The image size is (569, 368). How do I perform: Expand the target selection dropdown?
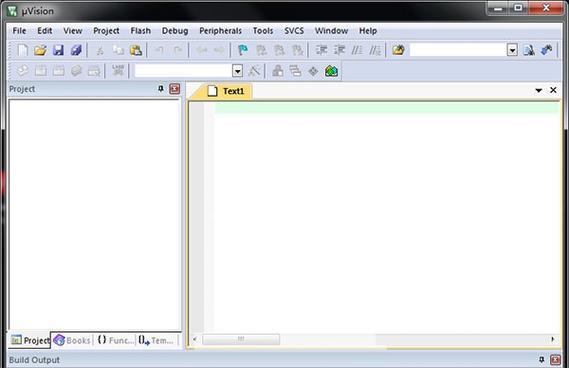[x=237, y=71]
